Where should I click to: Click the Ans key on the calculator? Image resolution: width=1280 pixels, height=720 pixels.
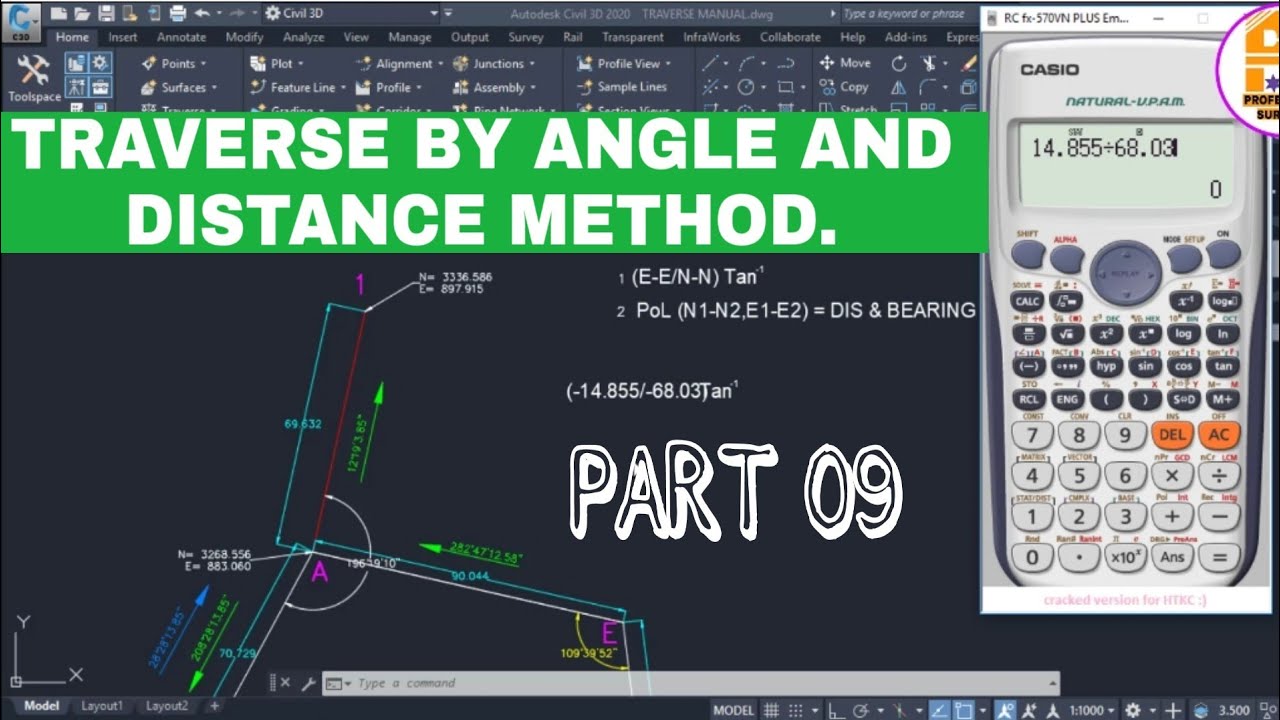click(x=1172, y=556)
